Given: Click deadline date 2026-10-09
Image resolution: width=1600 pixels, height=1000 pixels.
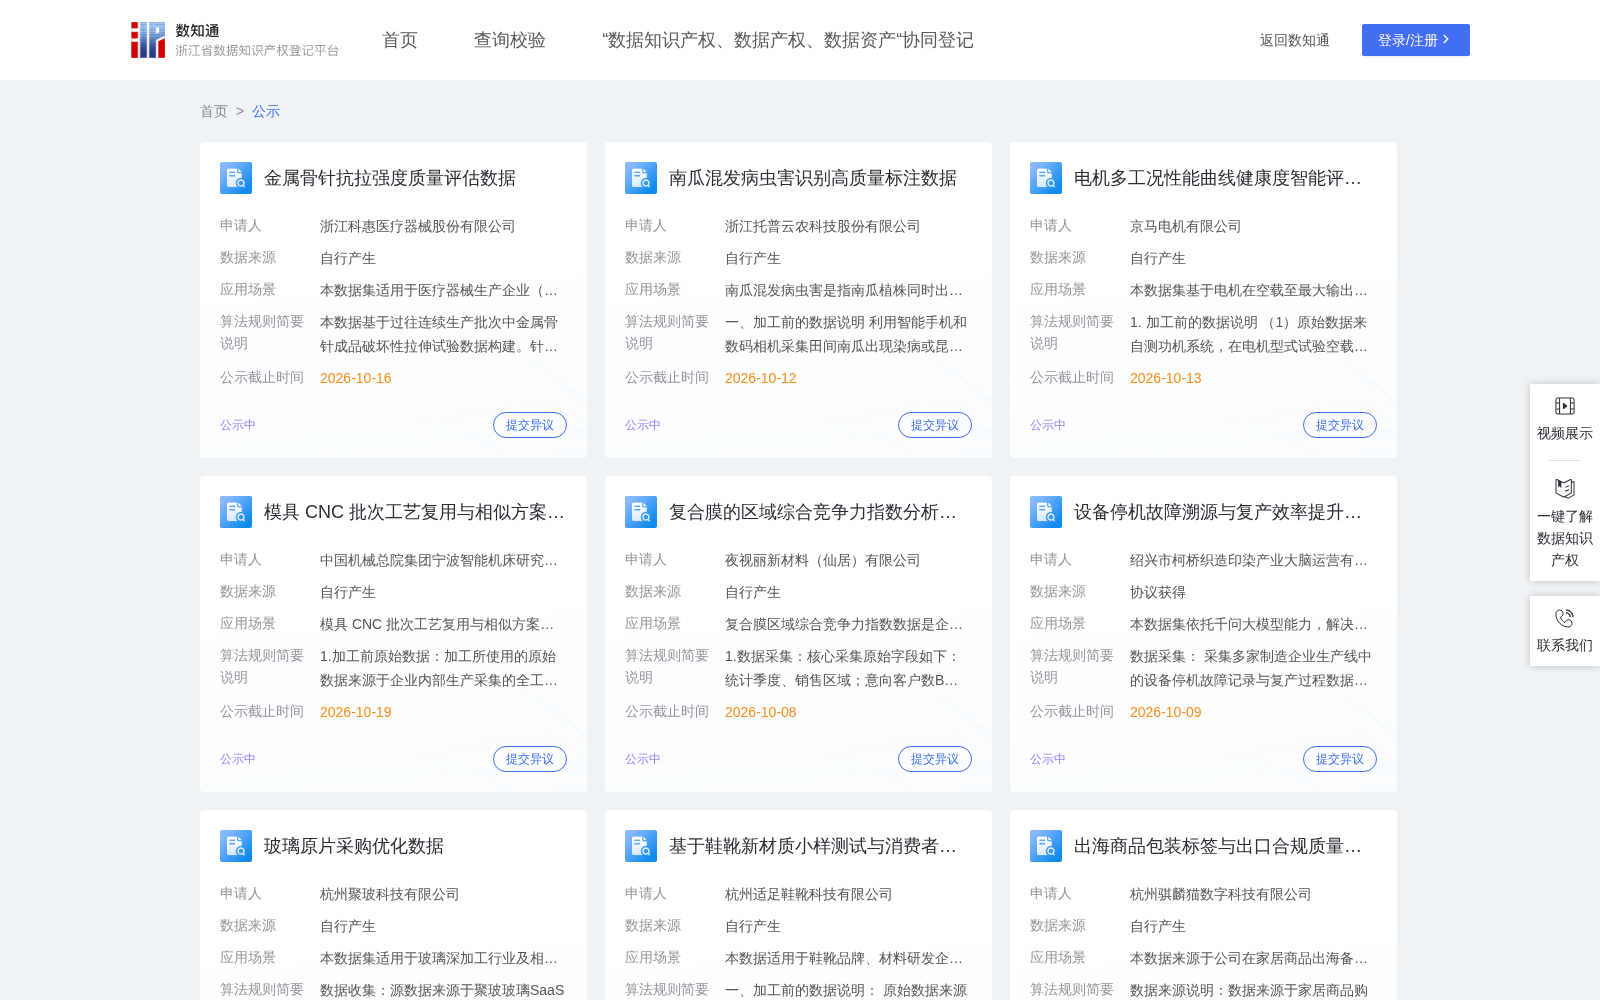Looking at the screenshot, I should pos(1166,712).
